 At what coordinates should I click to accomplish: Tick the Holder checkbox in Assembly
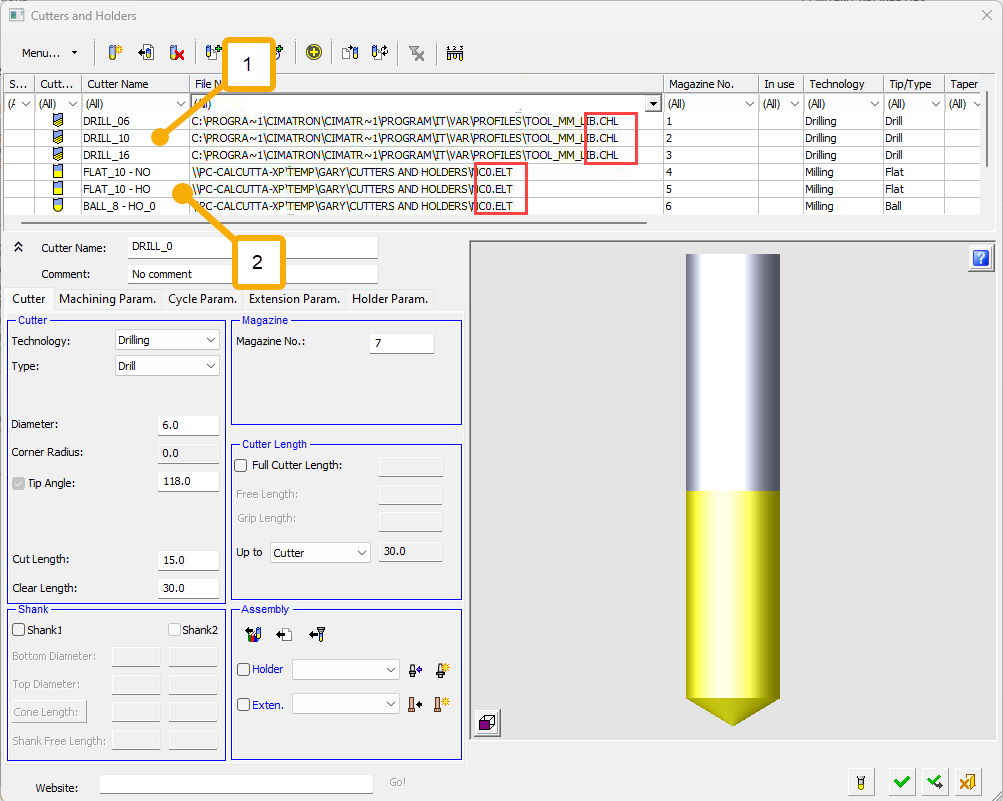pos(243,670)
